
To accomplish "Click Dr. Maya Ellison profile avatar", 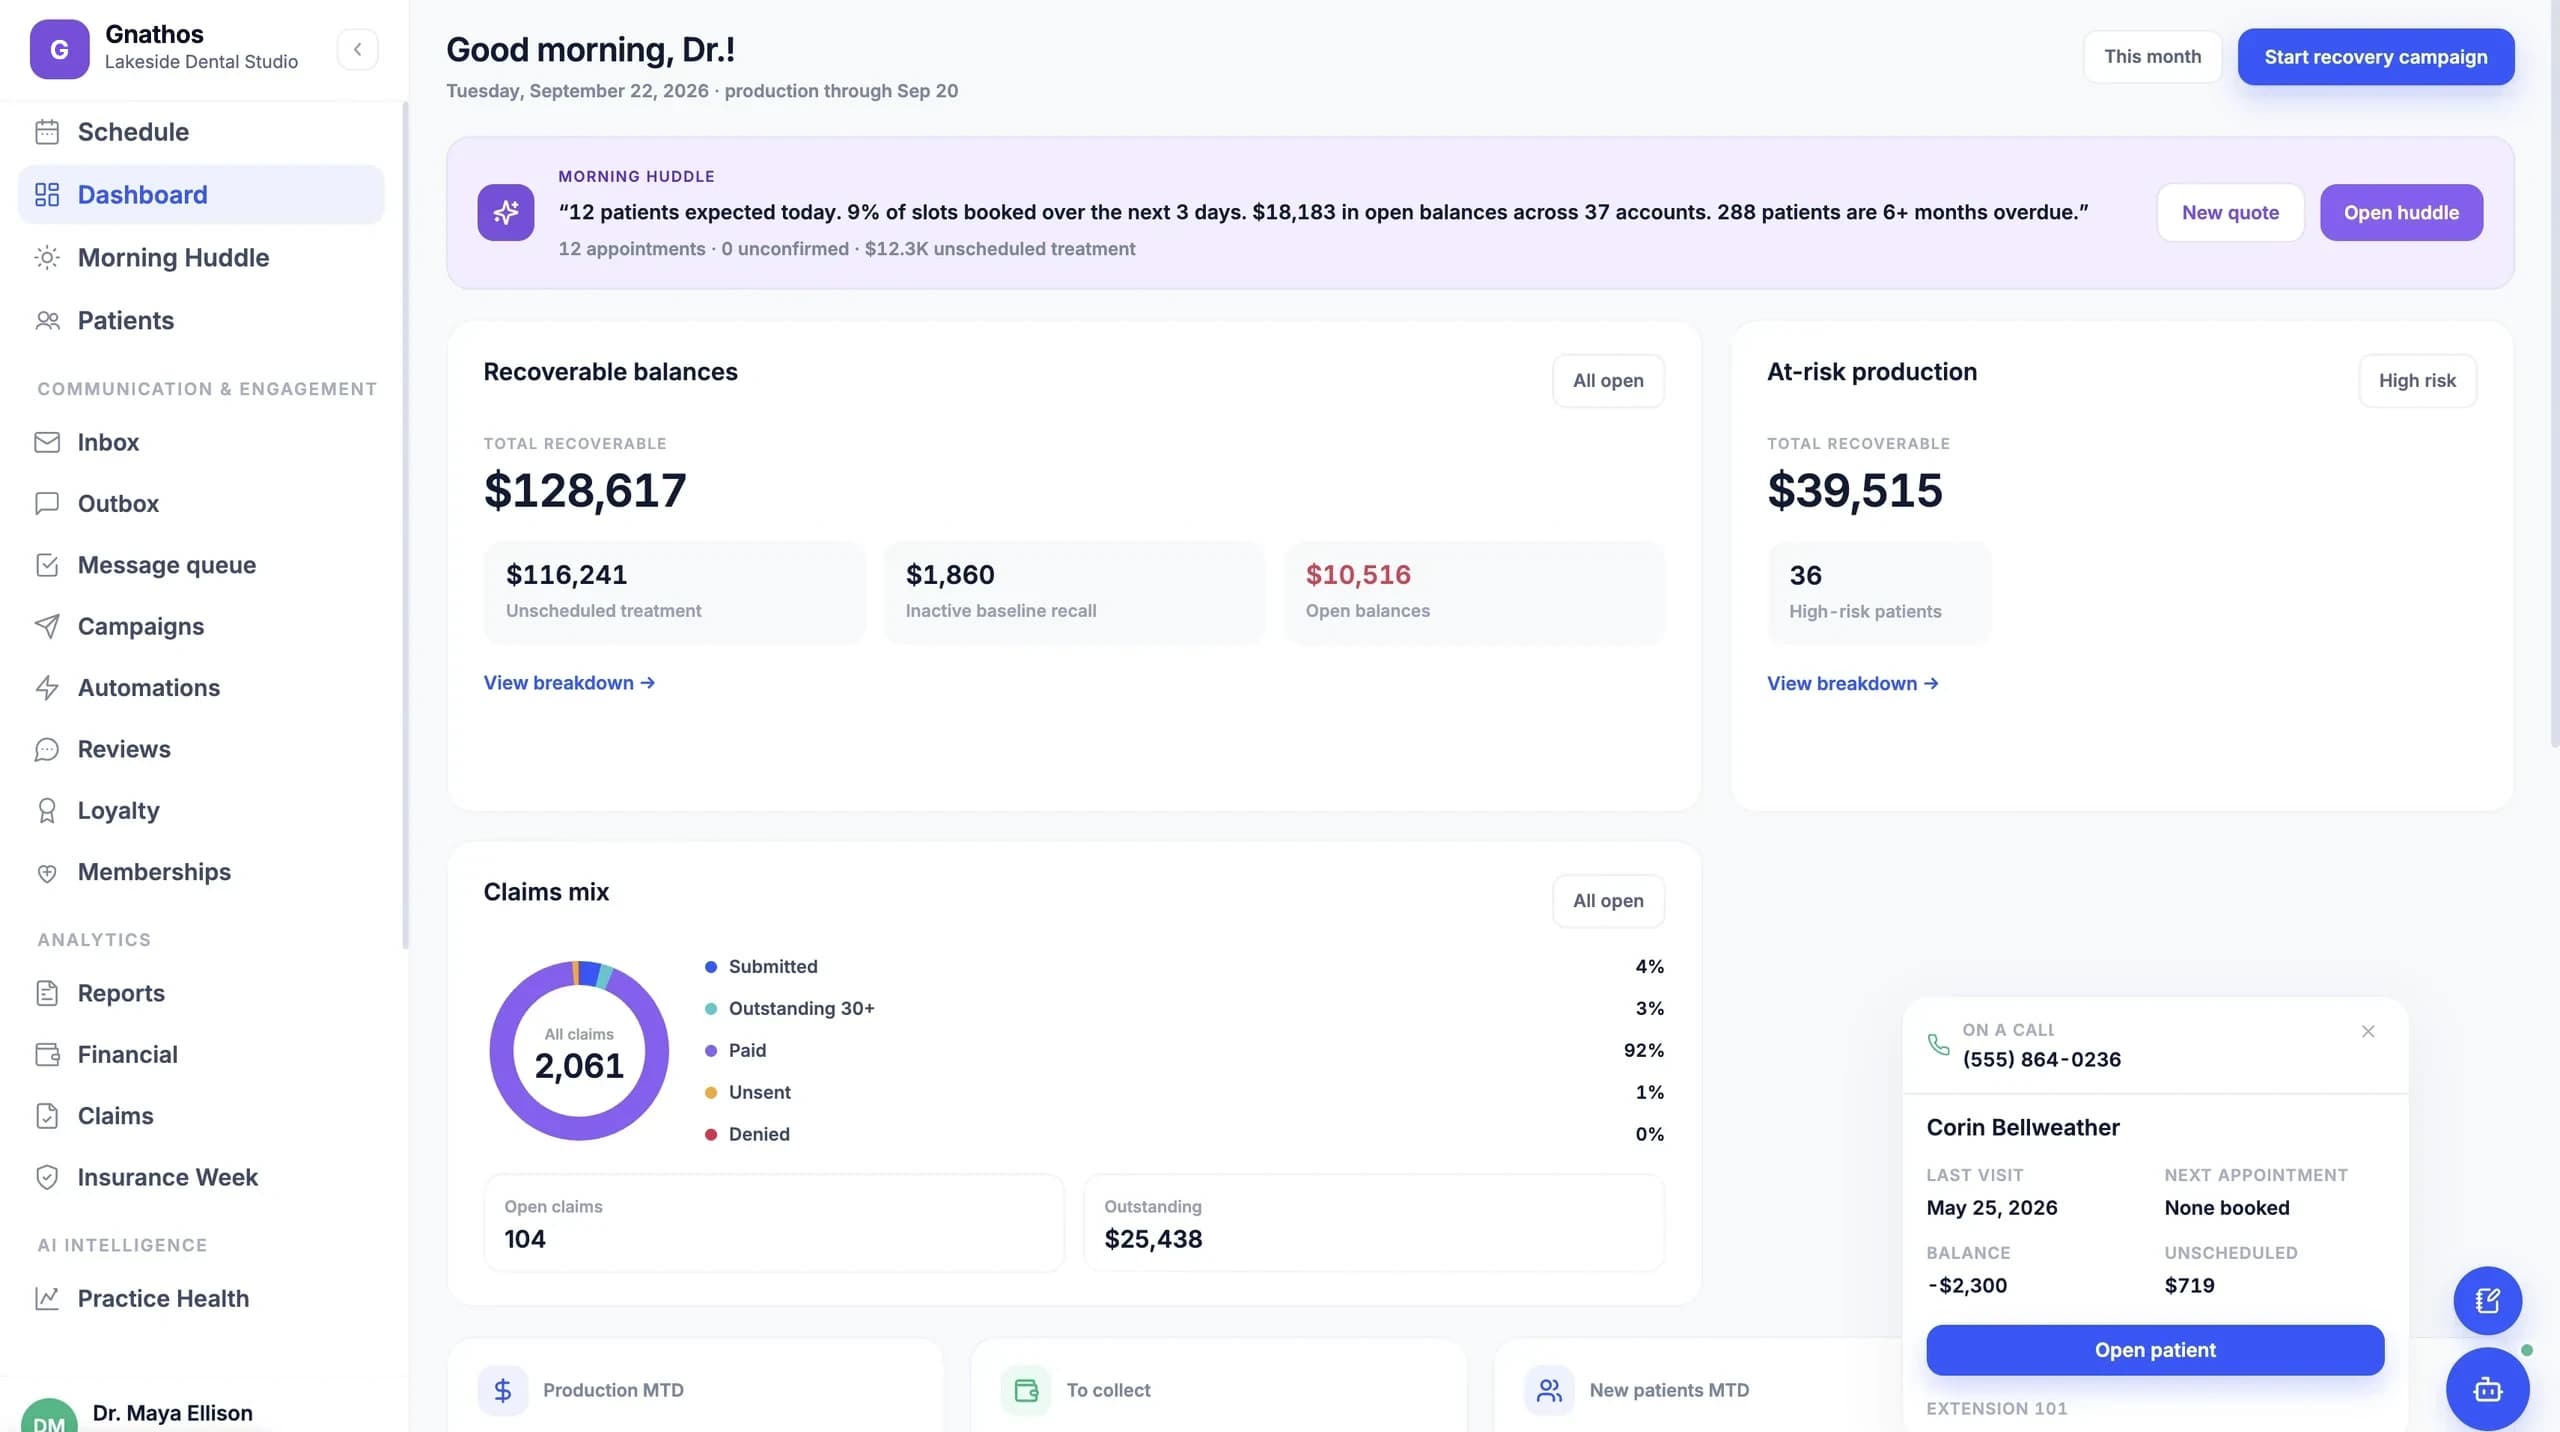I will pos(49,1415).
